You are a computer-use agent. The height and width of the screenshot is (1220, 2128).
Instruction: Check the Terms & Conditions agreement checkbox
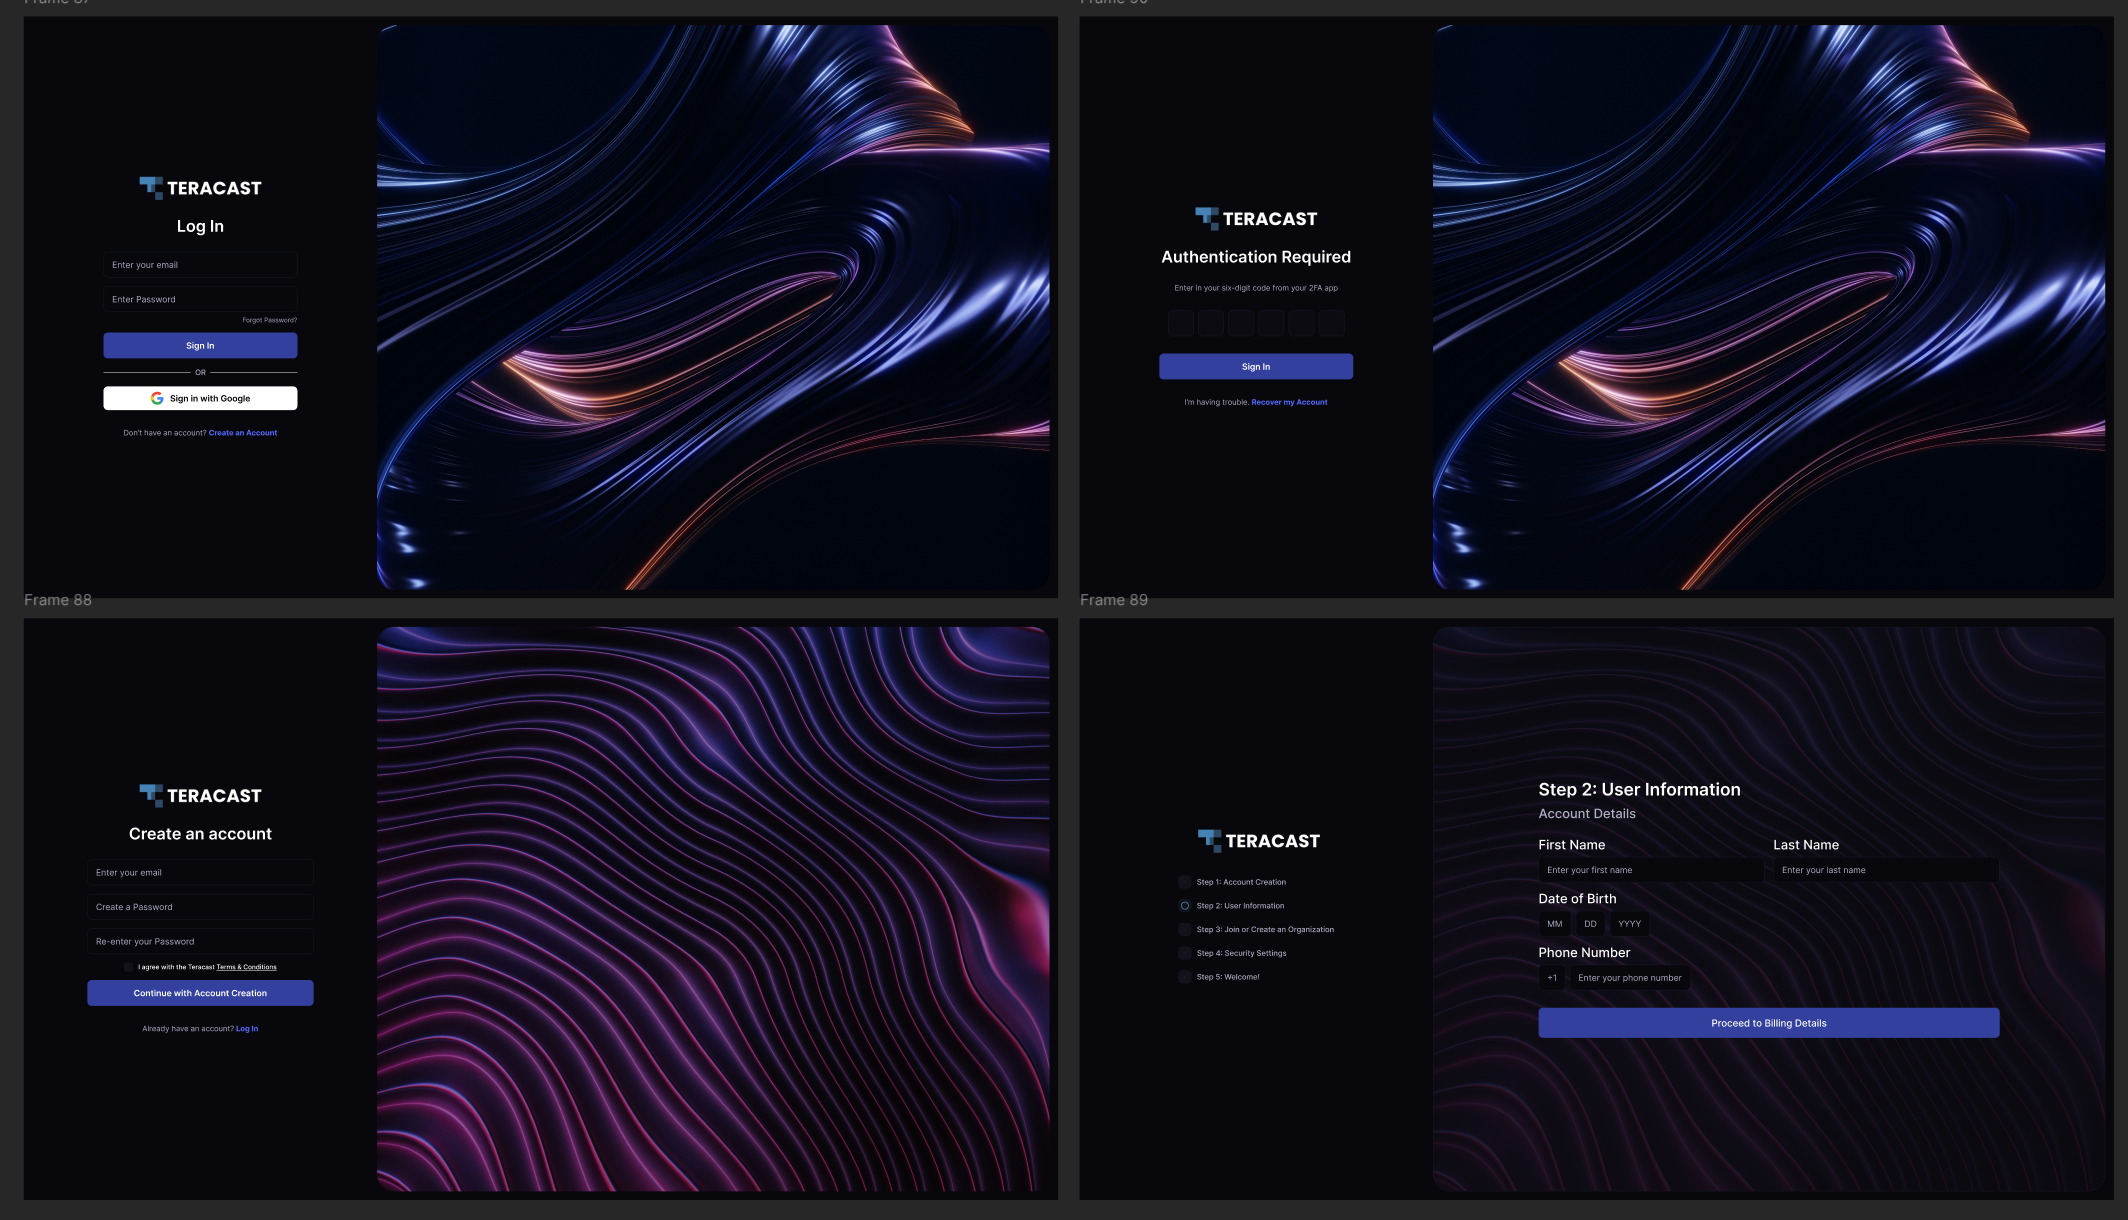[x=129, y=967]
